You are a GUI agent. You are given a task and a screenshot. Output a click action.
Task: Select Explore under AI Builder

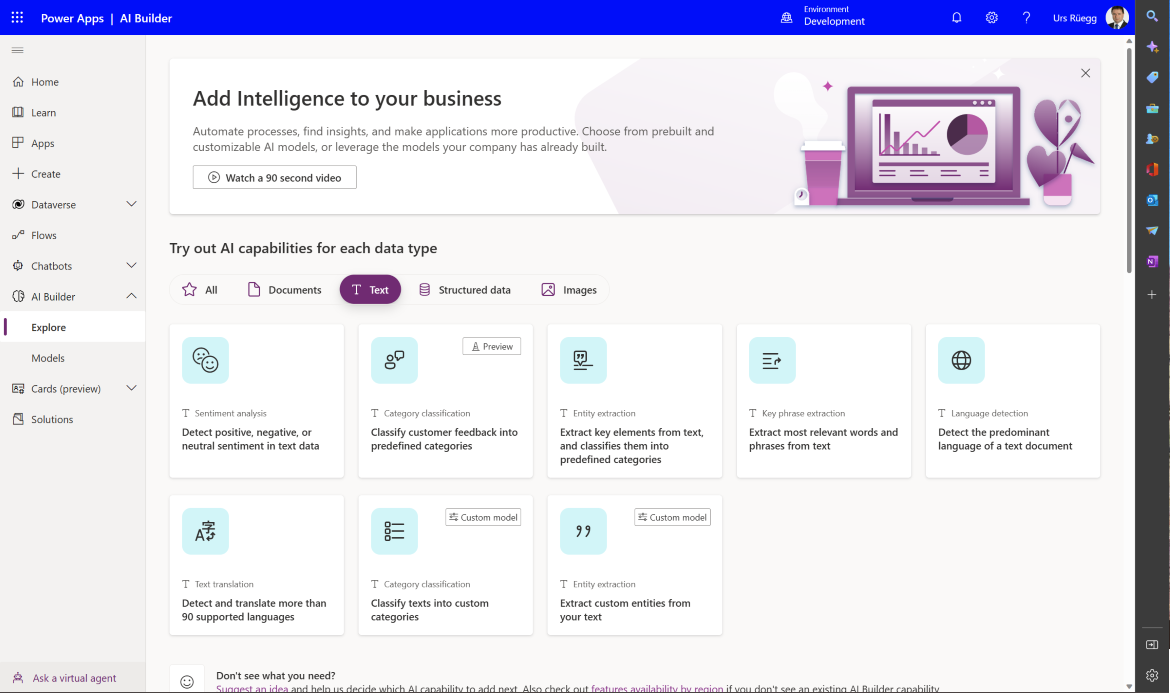[72, 327]
